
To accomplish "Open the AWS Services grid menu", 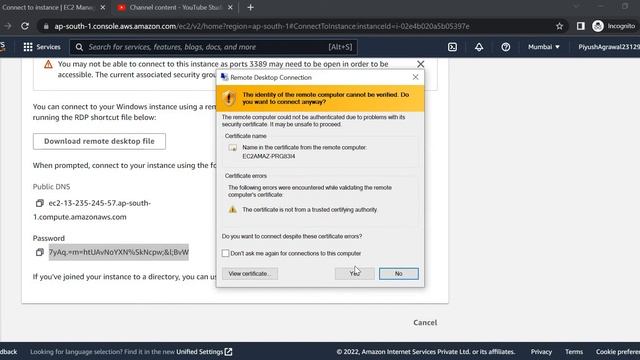I will [x=28, y=47].
